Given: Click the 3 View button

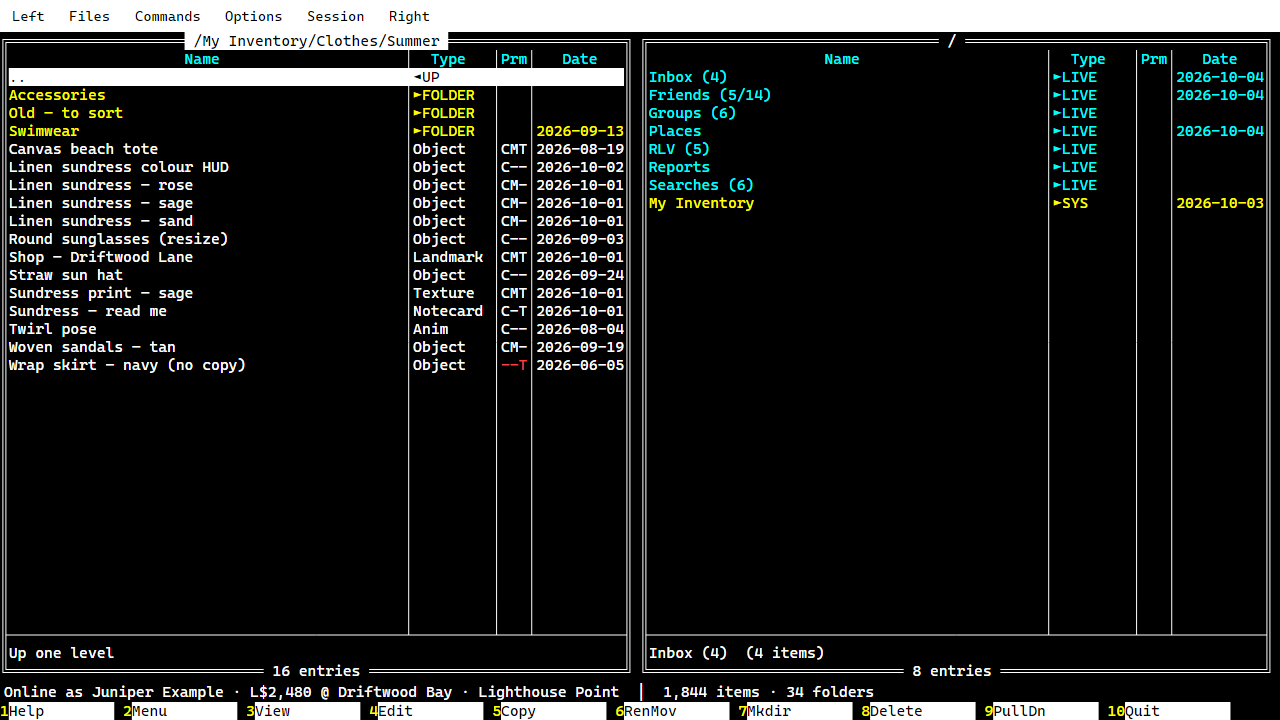Looking at the screenshot, I should point(303,711).
